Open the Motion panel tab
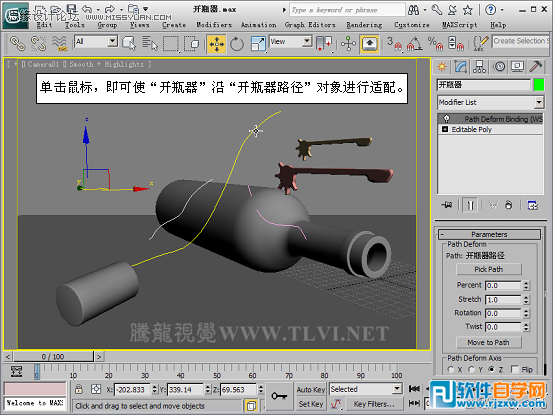The image size is (553, 415). coord(499,66)
